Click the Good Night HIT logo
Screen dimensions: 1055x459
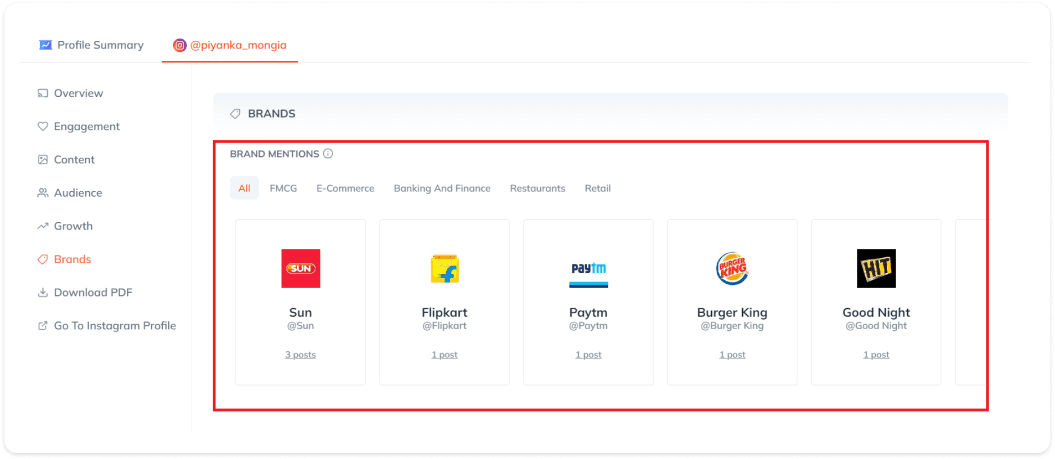coord(876,268)
